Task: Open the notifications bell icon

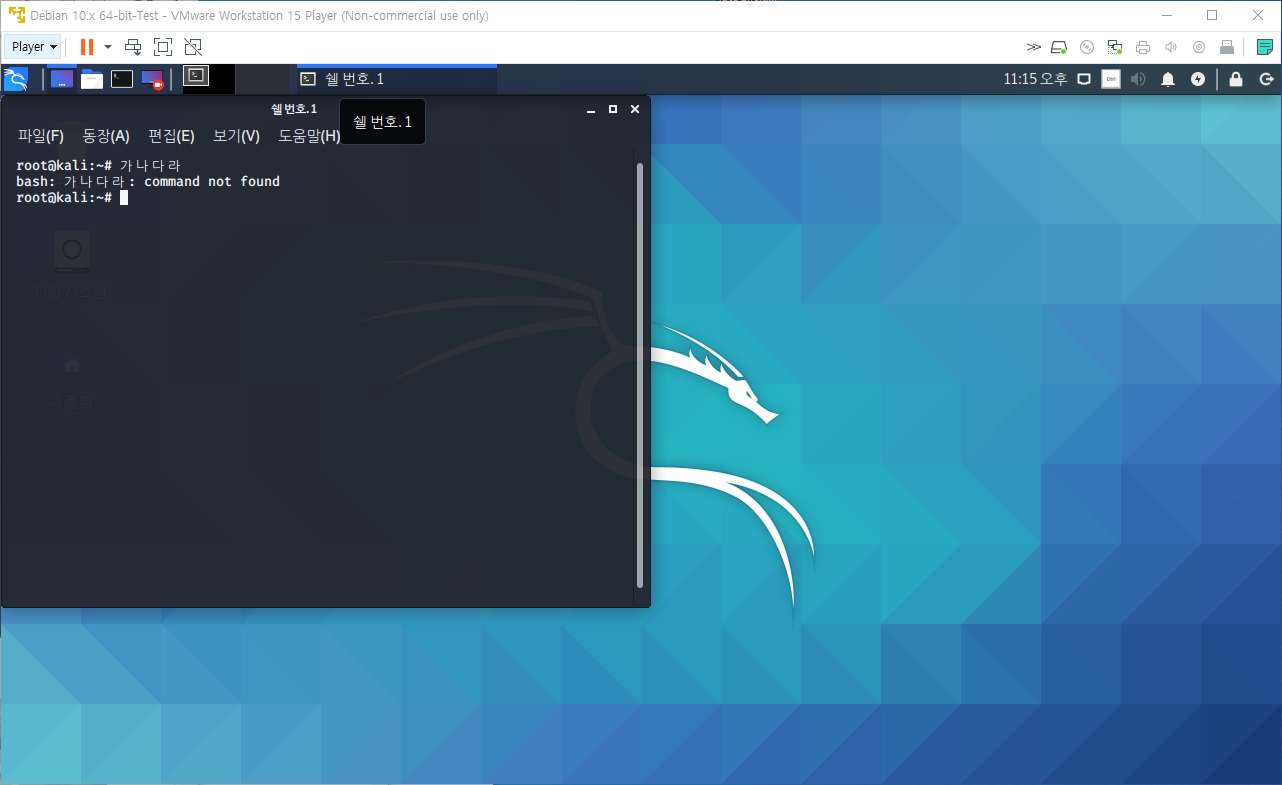Action: [x=1167, y=79]
